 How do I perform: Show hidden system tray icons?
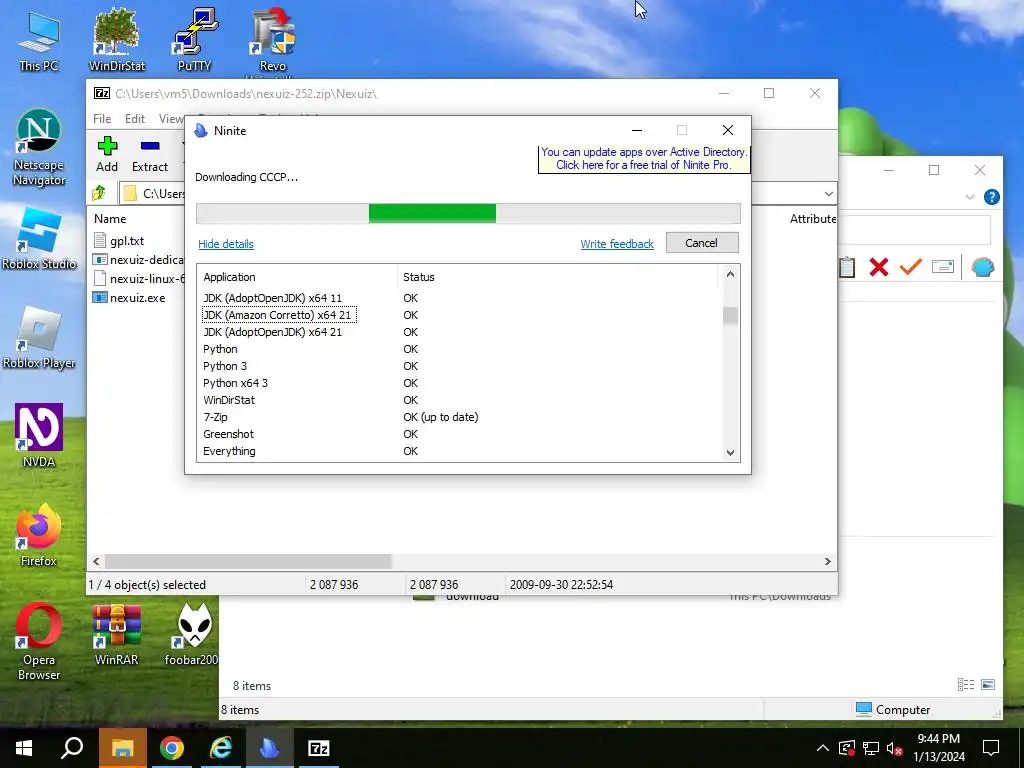click(822, 748)
